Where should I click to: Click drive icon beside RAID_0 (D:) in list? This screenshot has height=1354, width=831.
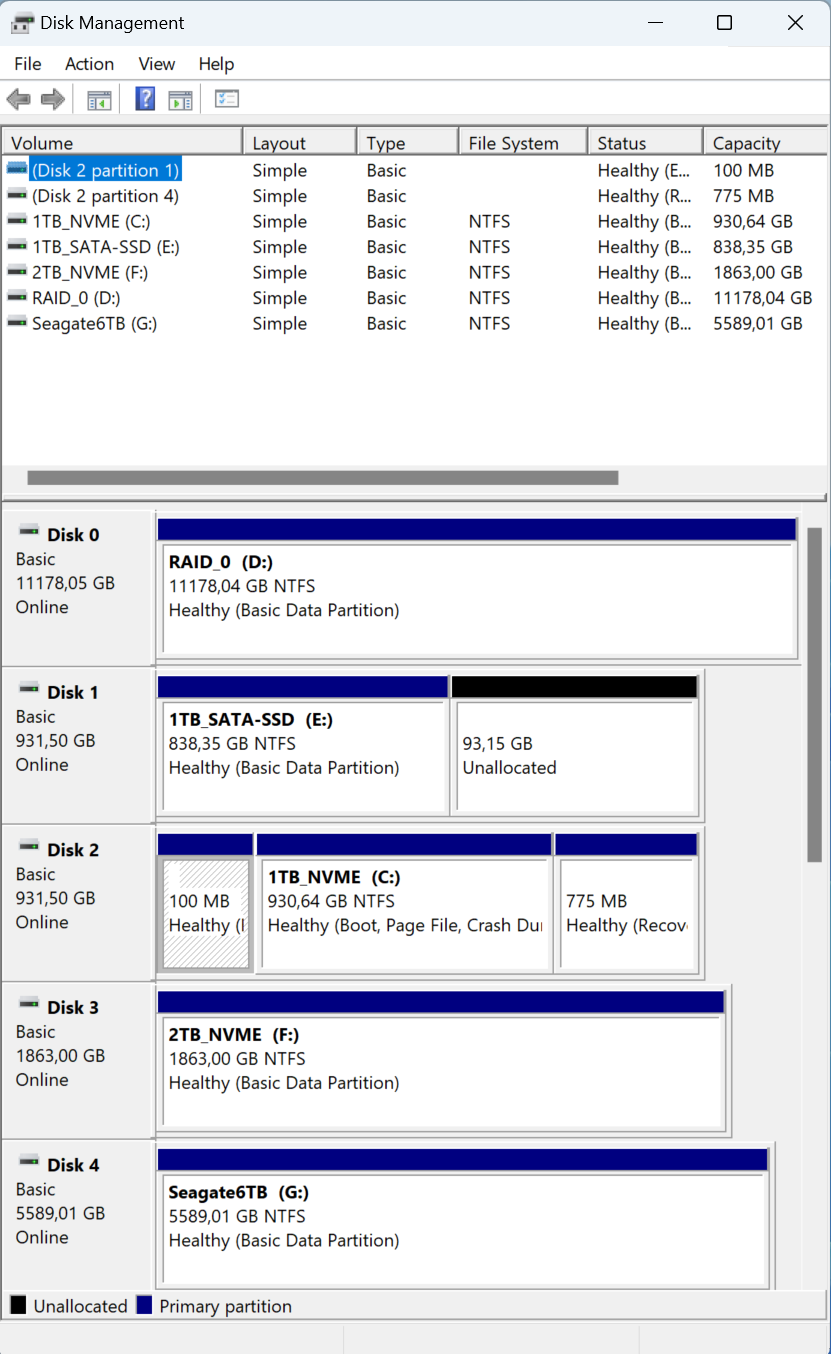17,298
